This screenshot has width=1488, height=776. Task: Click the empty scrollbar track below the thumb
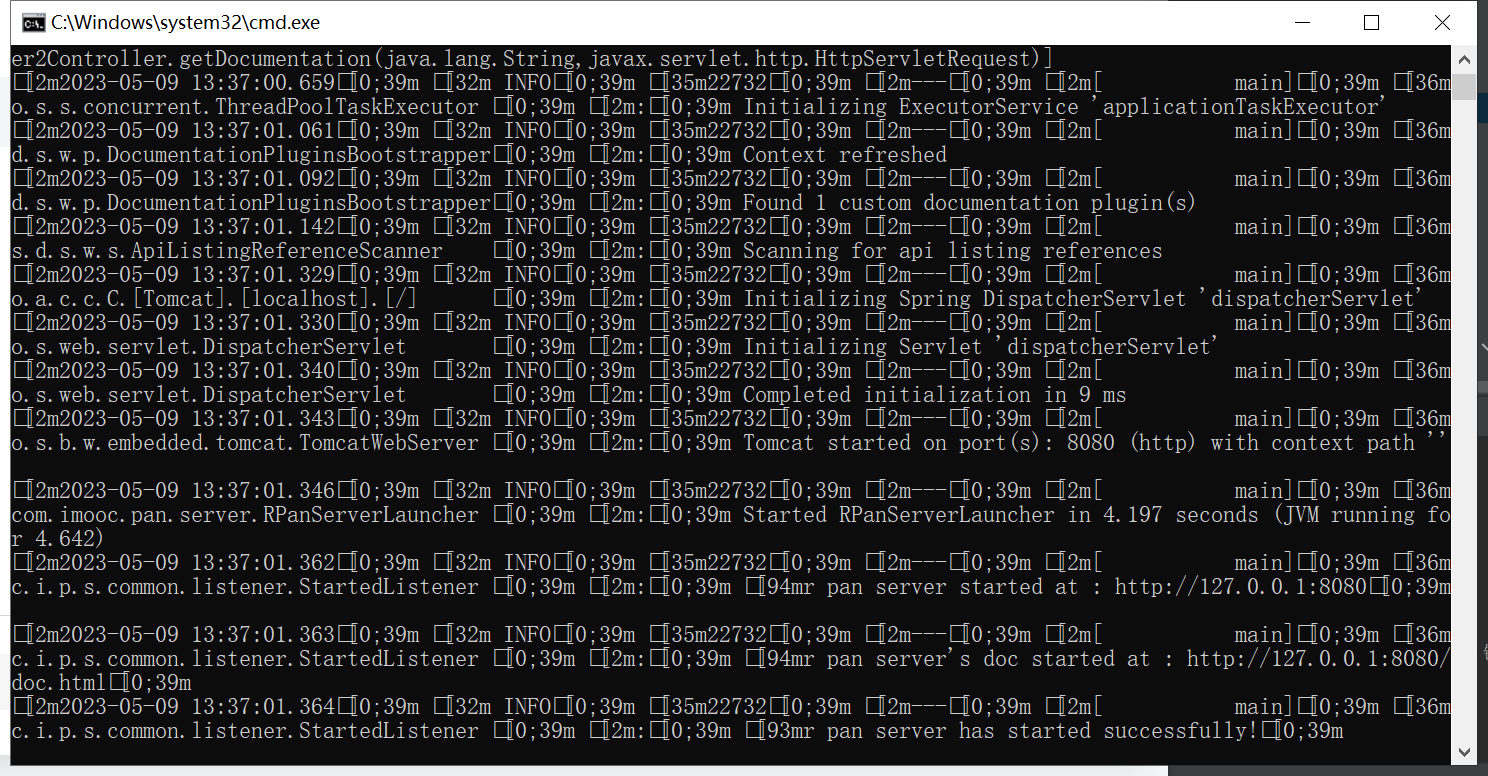[x=1464, y=420]
